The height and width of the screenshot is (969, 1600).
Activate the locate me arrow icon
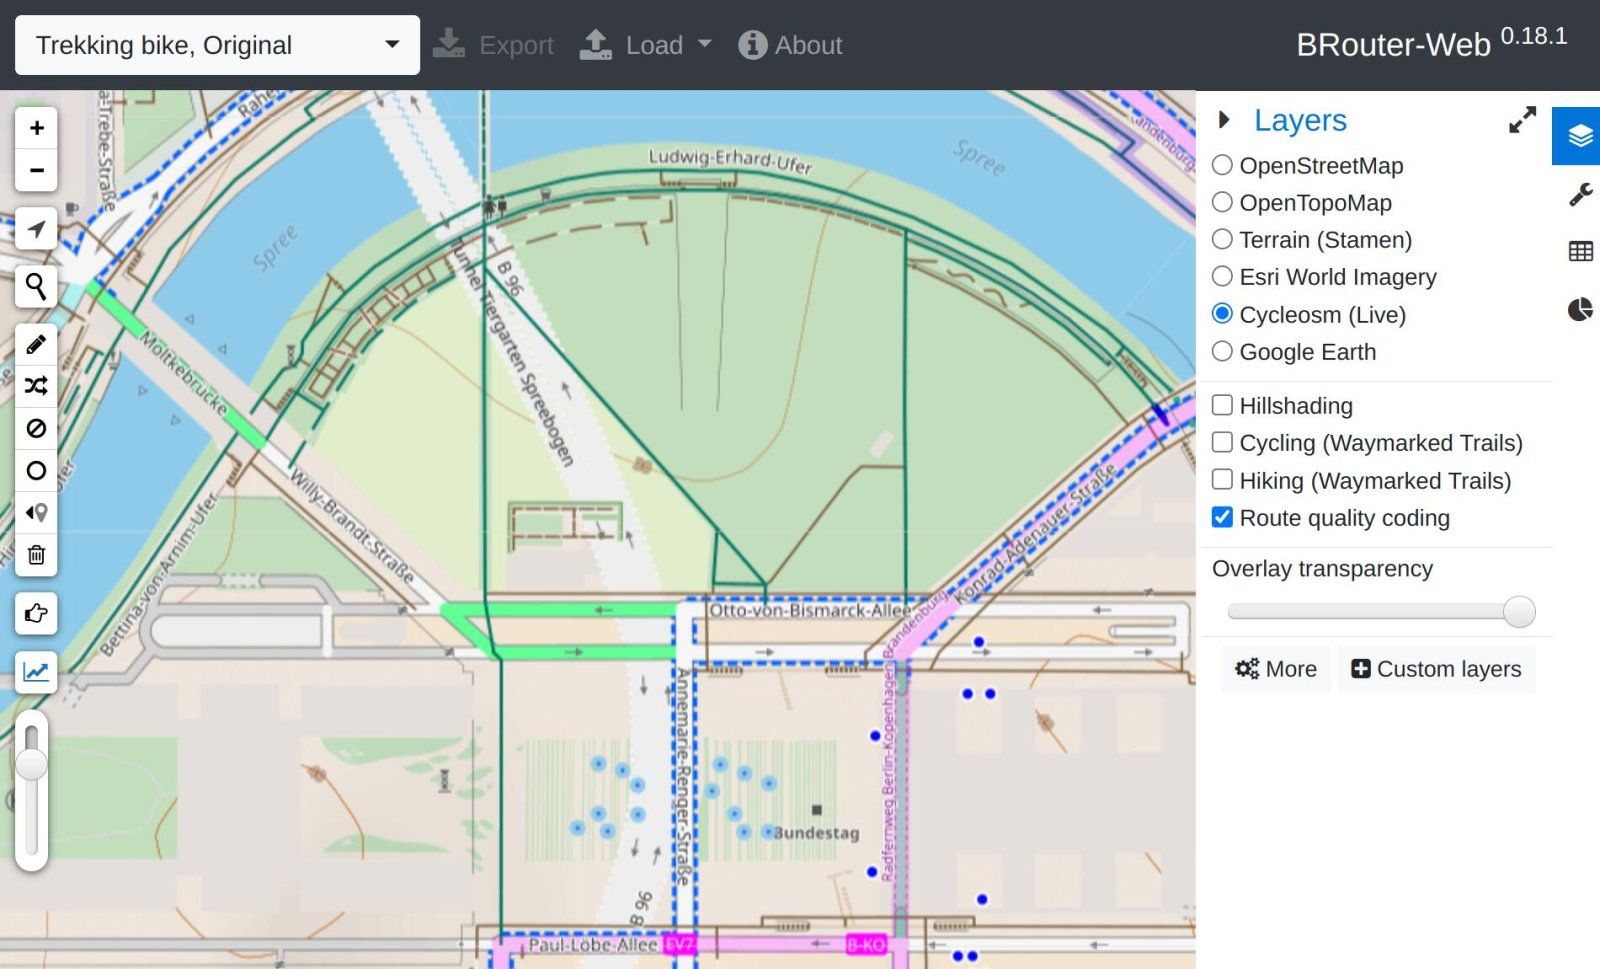pyautogui.click(x=36, y=229)
